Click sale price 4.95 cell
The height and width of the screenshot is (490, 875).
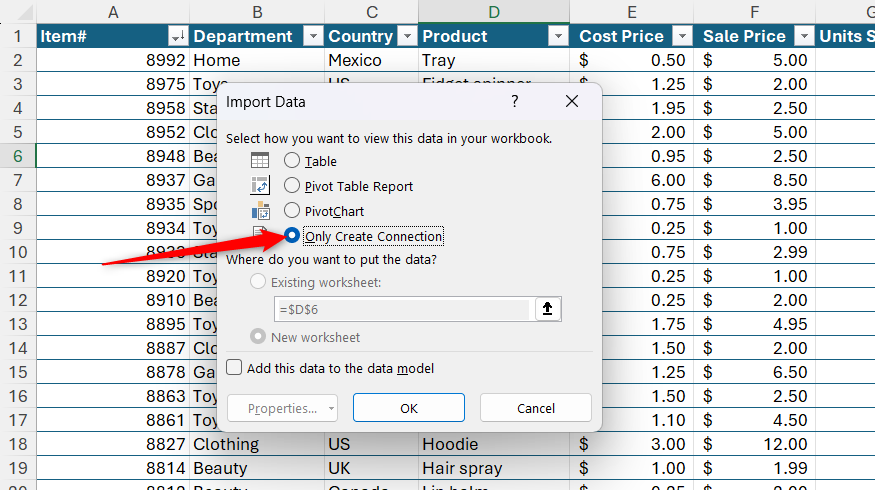754,324
